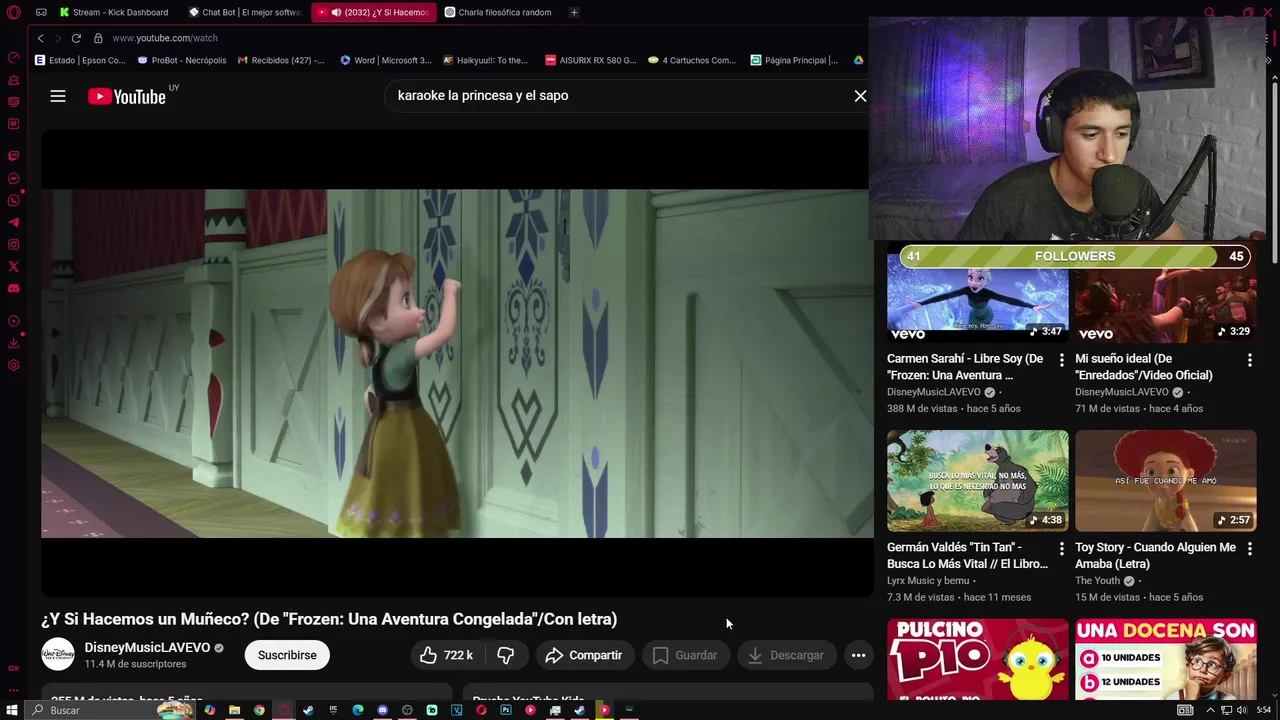Screen dimensions: 1280x720
Task: Open options for Toy Story Cuando Alguien video
Action: click(x=1250, y=549)
